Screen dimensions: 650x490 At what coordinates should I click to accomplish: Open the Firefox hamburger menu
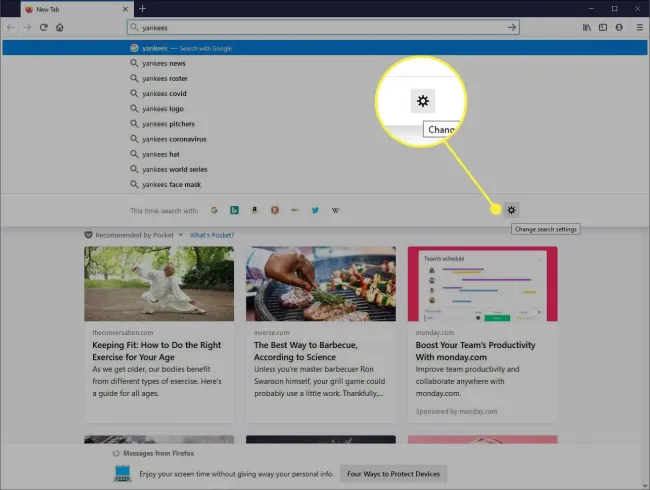pos(640,27)
